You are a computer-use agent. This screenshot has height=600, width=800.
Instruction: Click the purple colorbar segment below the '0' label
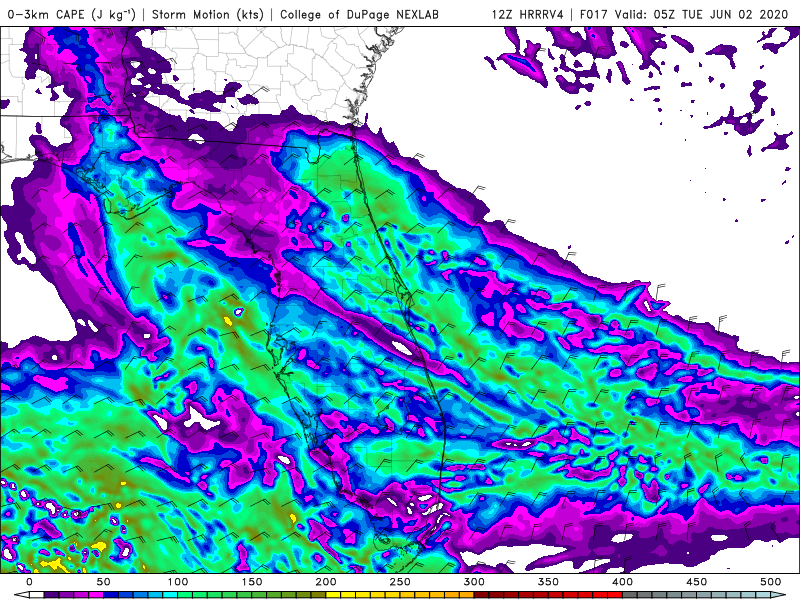click(x=52, y=595)
